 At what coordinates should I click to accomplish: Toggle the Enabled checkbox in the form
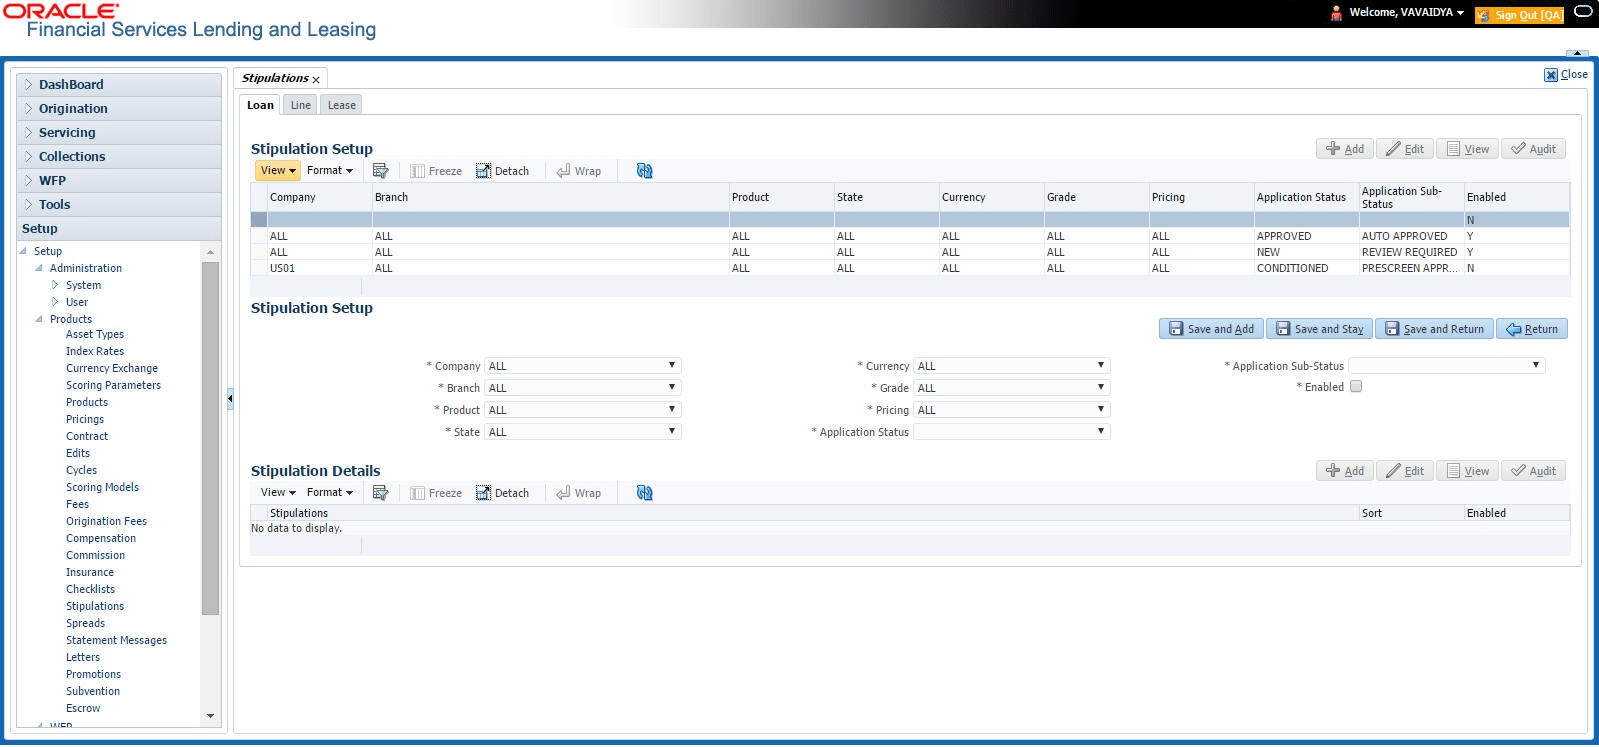pos(1356,387)
